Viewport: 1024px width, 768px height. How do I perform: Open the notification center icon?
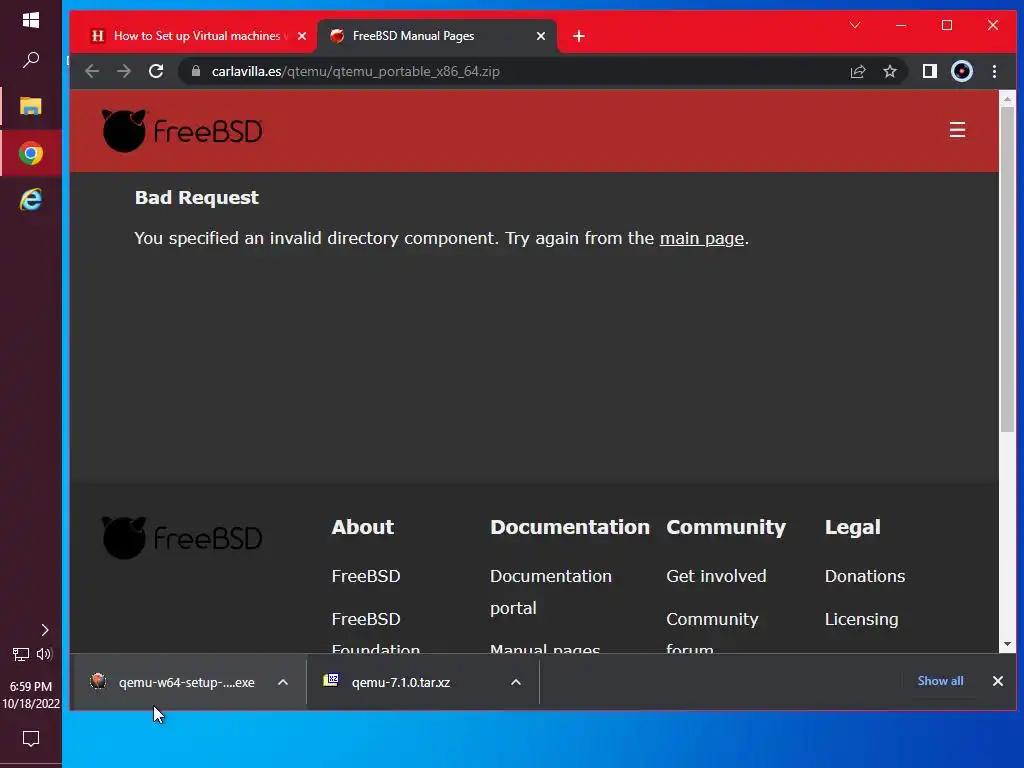click(31, 739)
